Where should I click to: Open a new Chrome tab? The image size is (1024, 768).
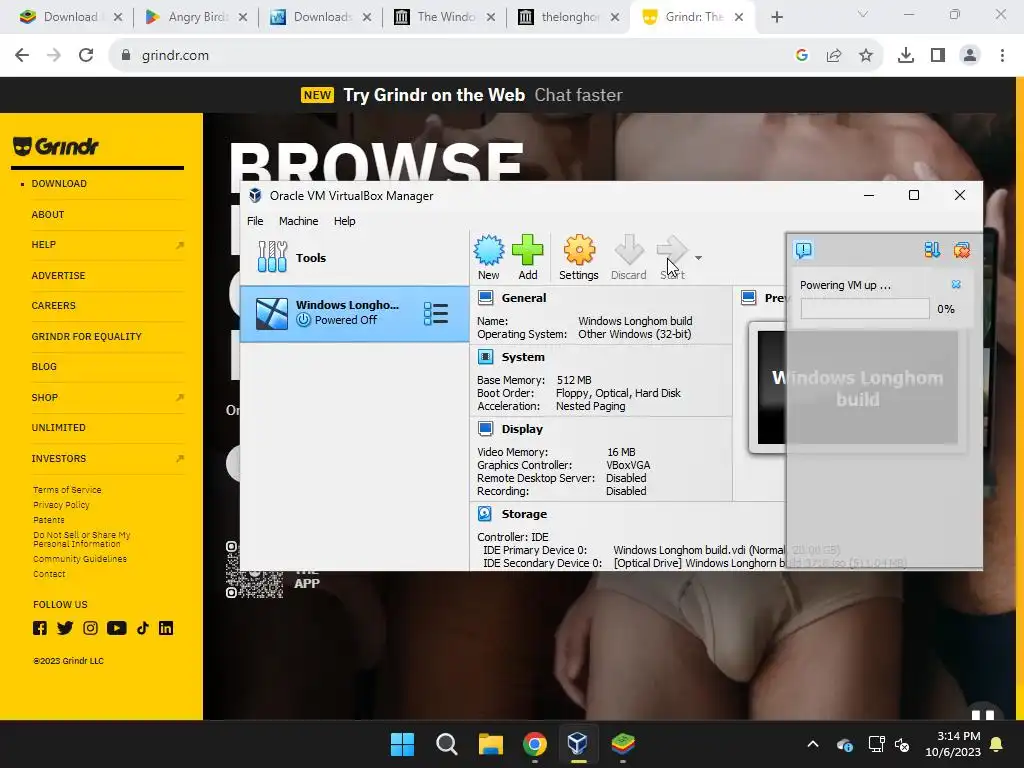pos(776,18)
